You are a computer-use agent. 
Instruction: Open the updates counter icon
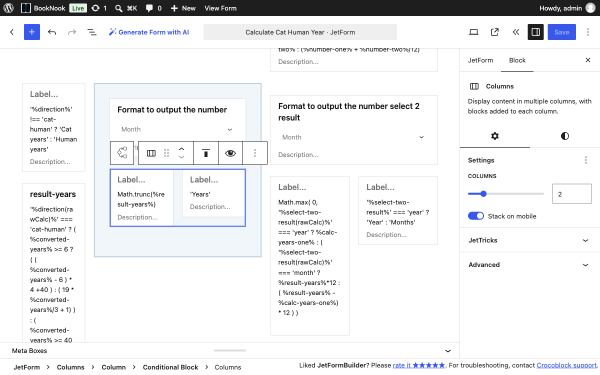tap(99, 8)
